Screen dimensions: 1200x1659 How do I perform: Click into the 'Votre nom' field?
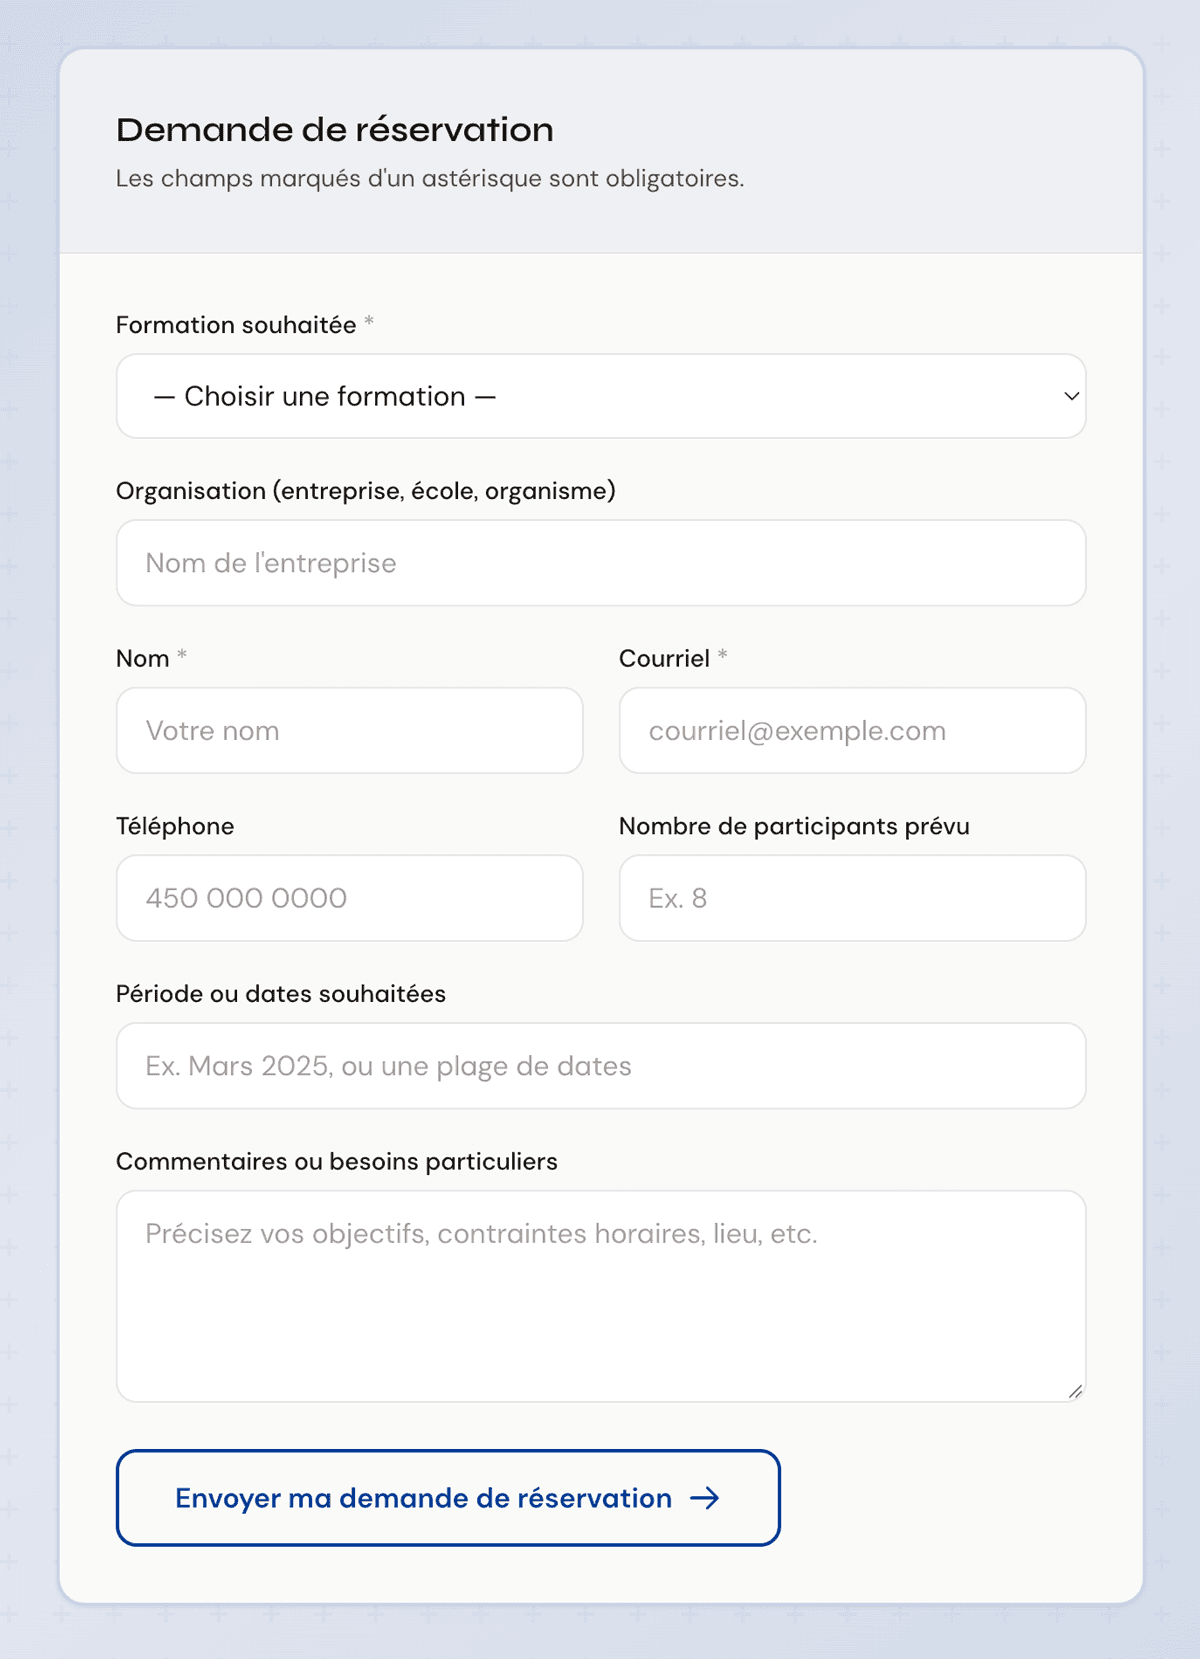pos(349,730)
